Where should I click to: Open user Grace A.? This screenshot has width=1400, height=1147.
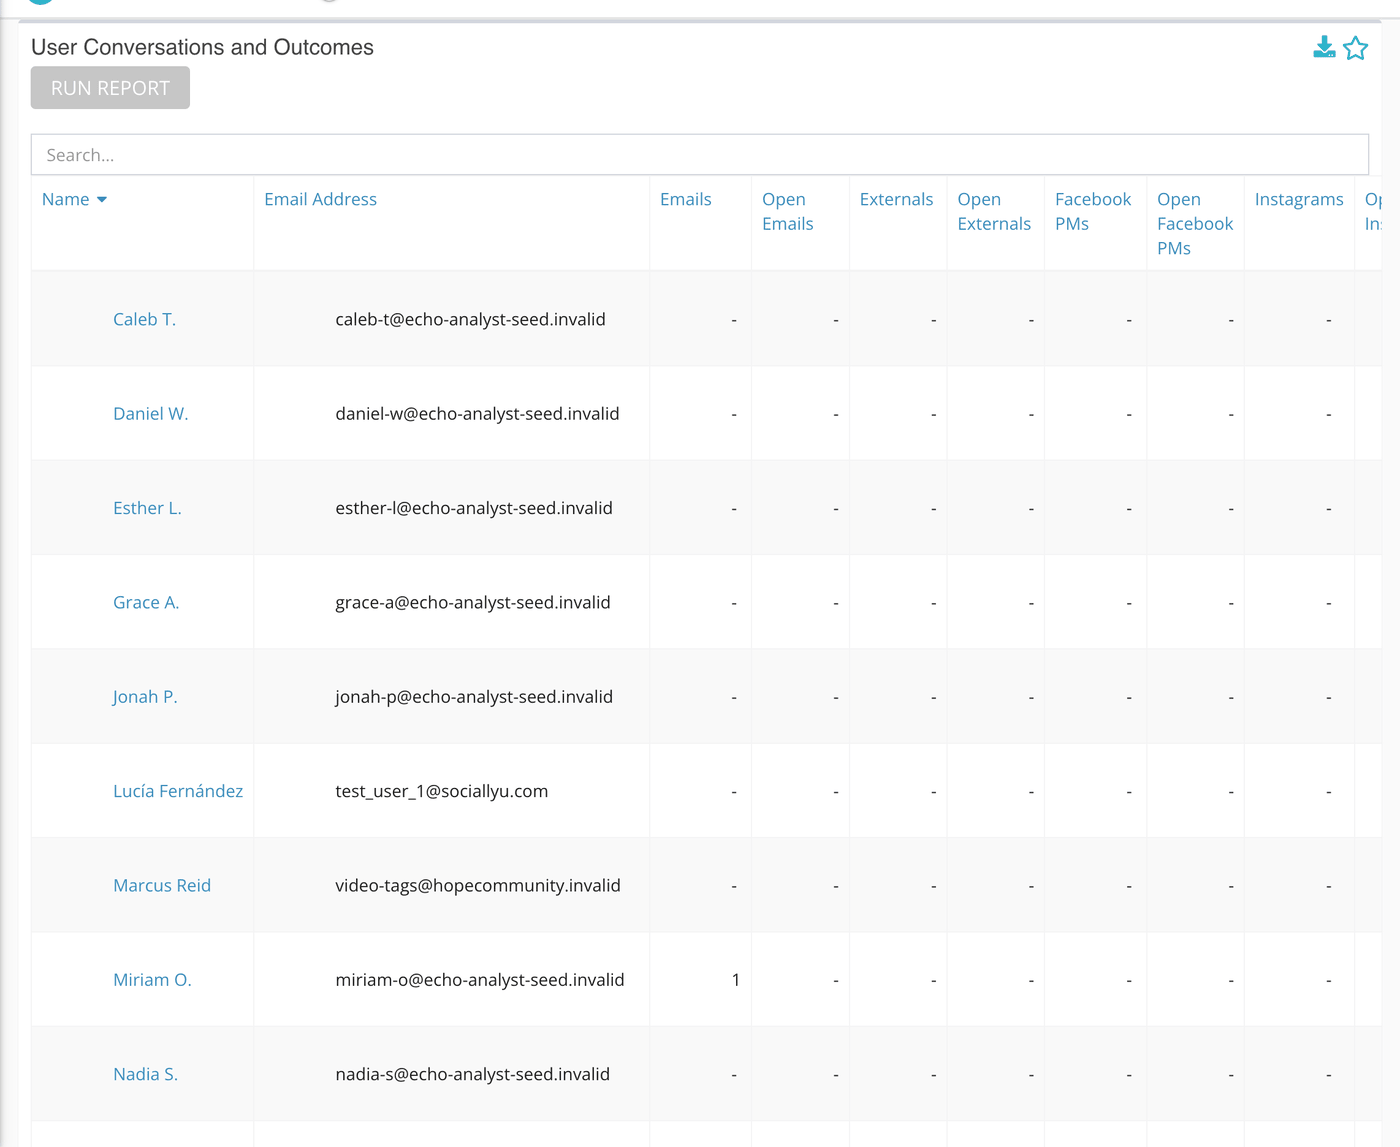(x=146, y=602)
